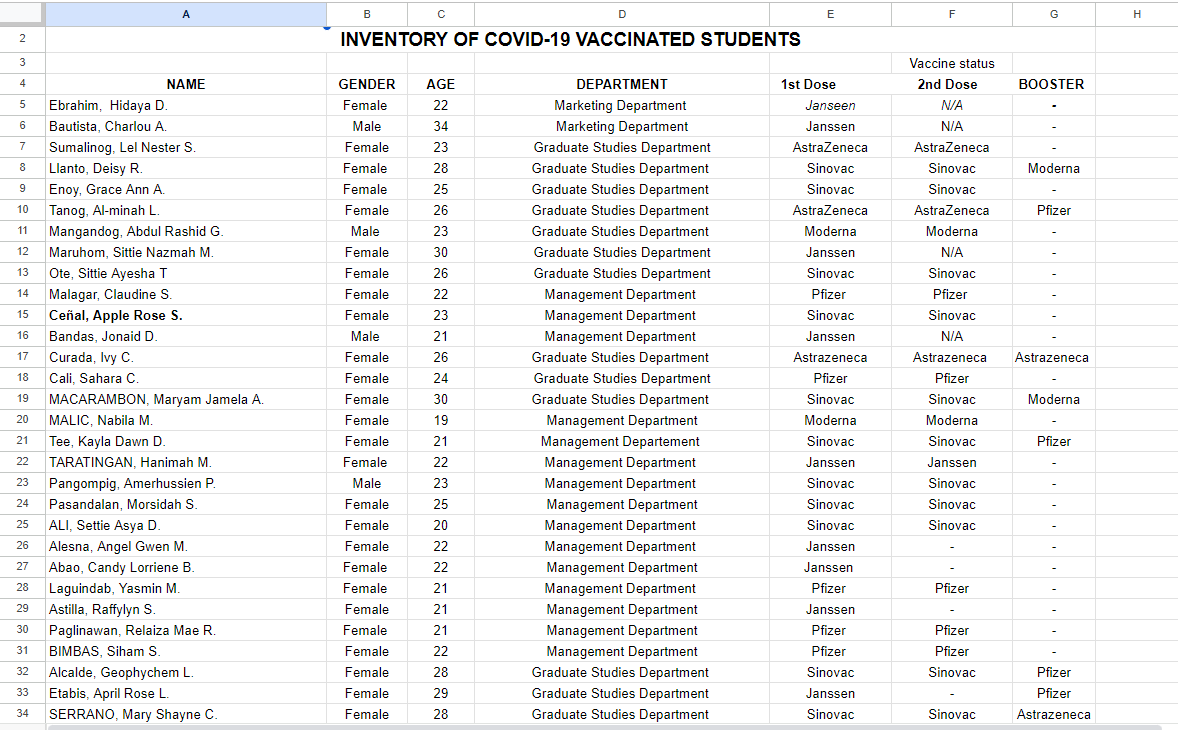Click the booster cell for Curada, Ivy C.
The width and height of the screenshot is (1178, 730).
1052,357
